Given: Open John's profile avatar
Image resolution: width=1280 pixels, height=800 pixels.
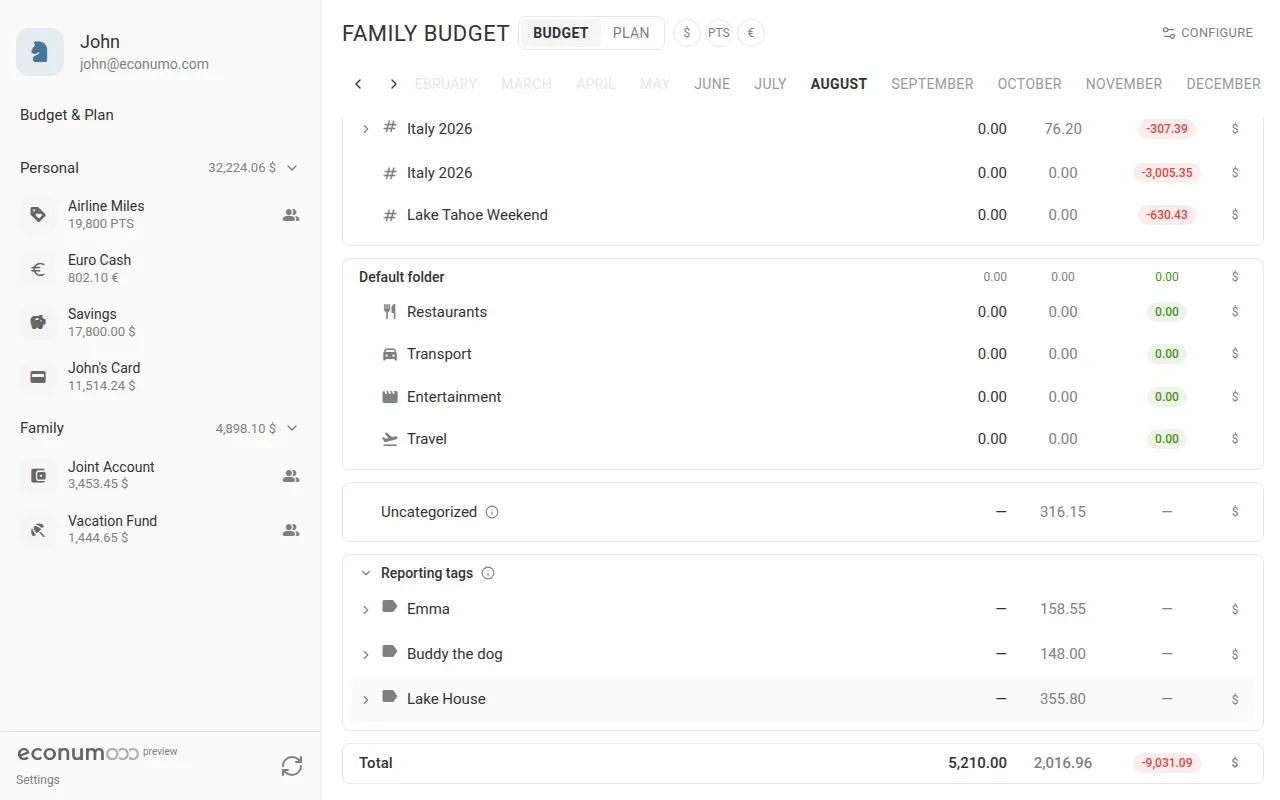Looking at the screenshot, I should click(40, 52).
